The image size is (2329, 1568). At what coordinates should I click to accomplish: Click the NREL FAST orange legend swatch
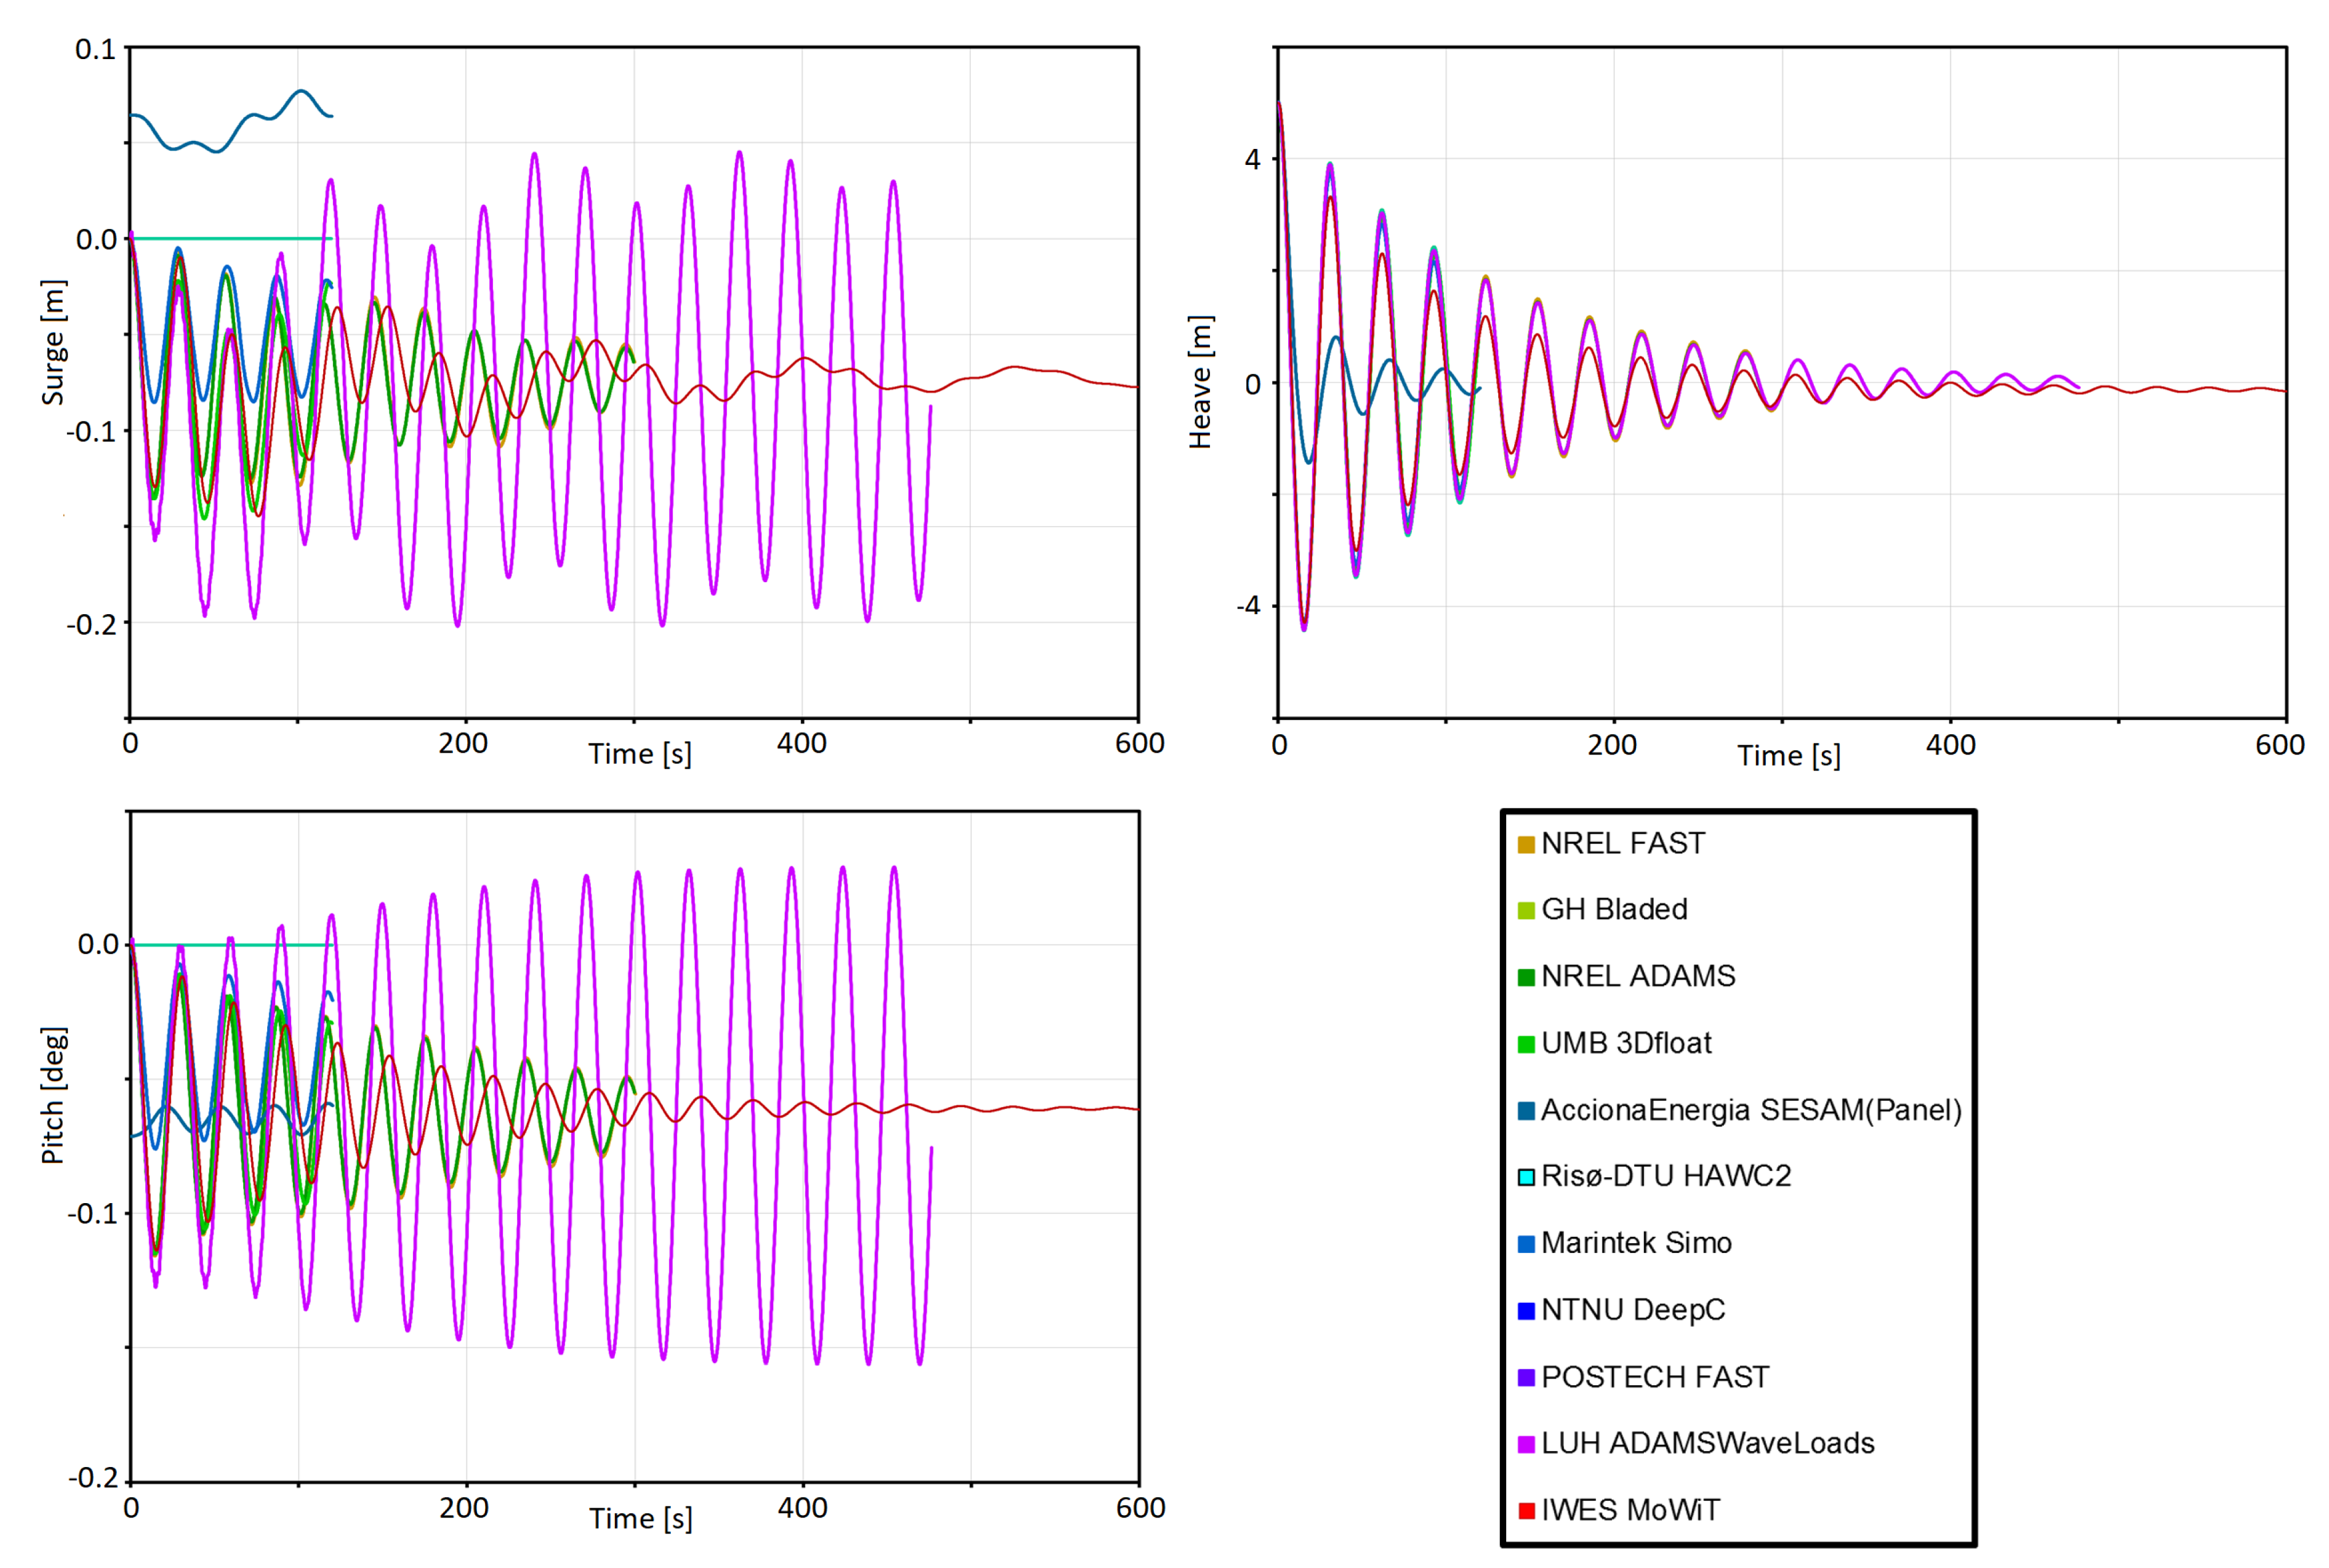click(x=1526, y=845)
